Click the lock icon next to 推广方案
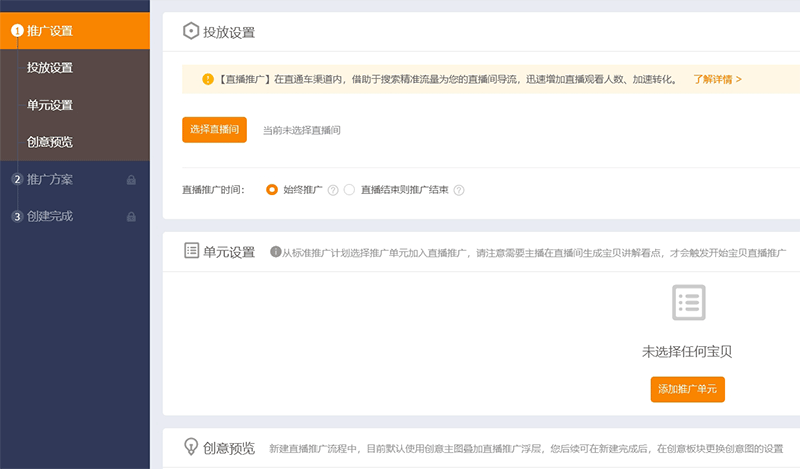Image resolution: width=800 pixels, height=469 pixels. (131, 180)
